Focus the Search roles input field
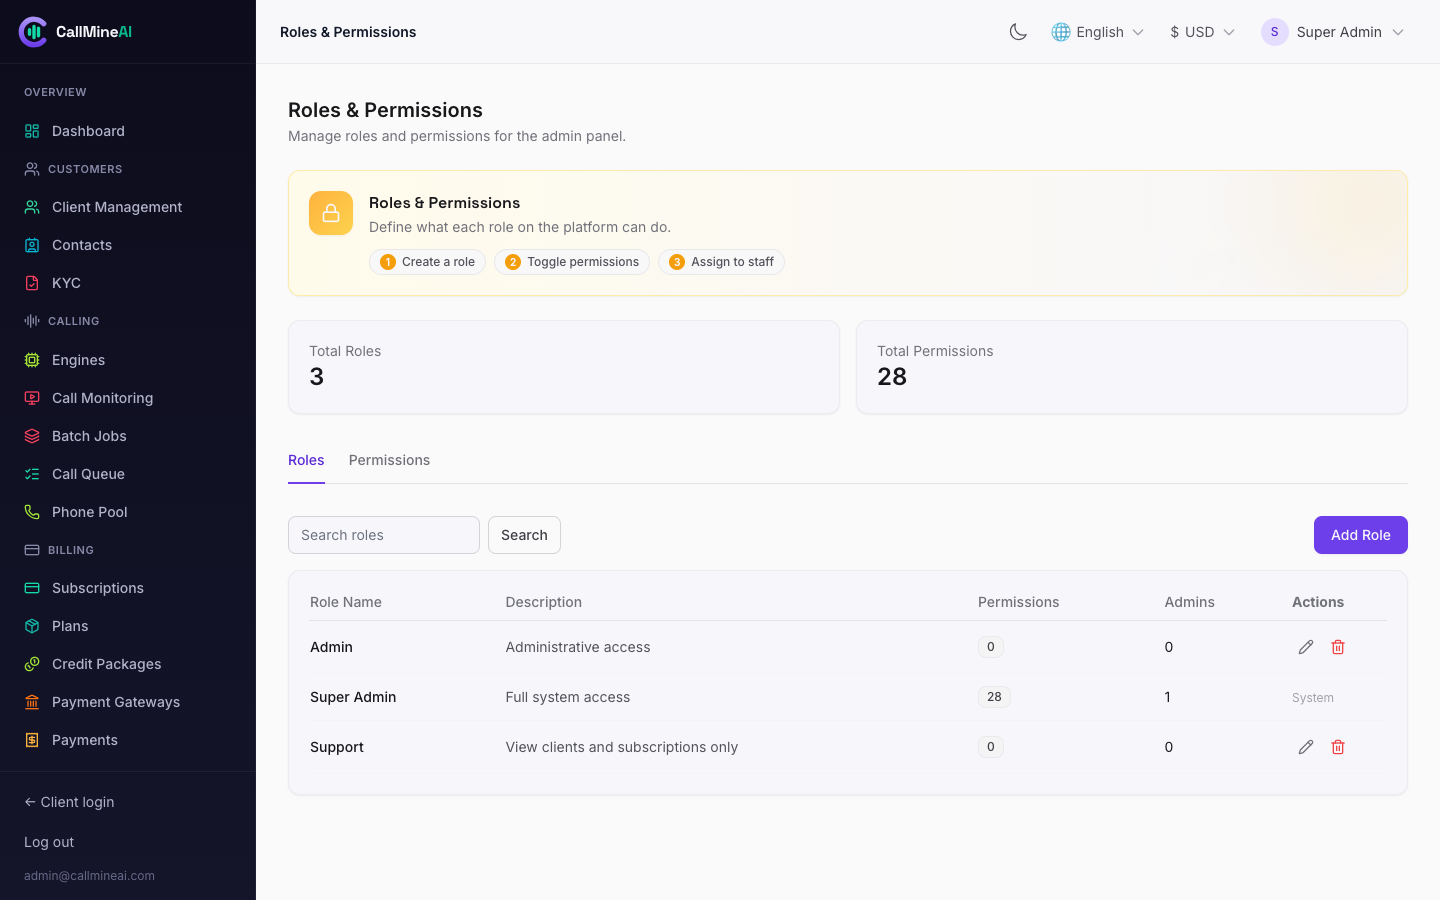The width and height of the screenshot is (1440, 900). click(384, 535)
